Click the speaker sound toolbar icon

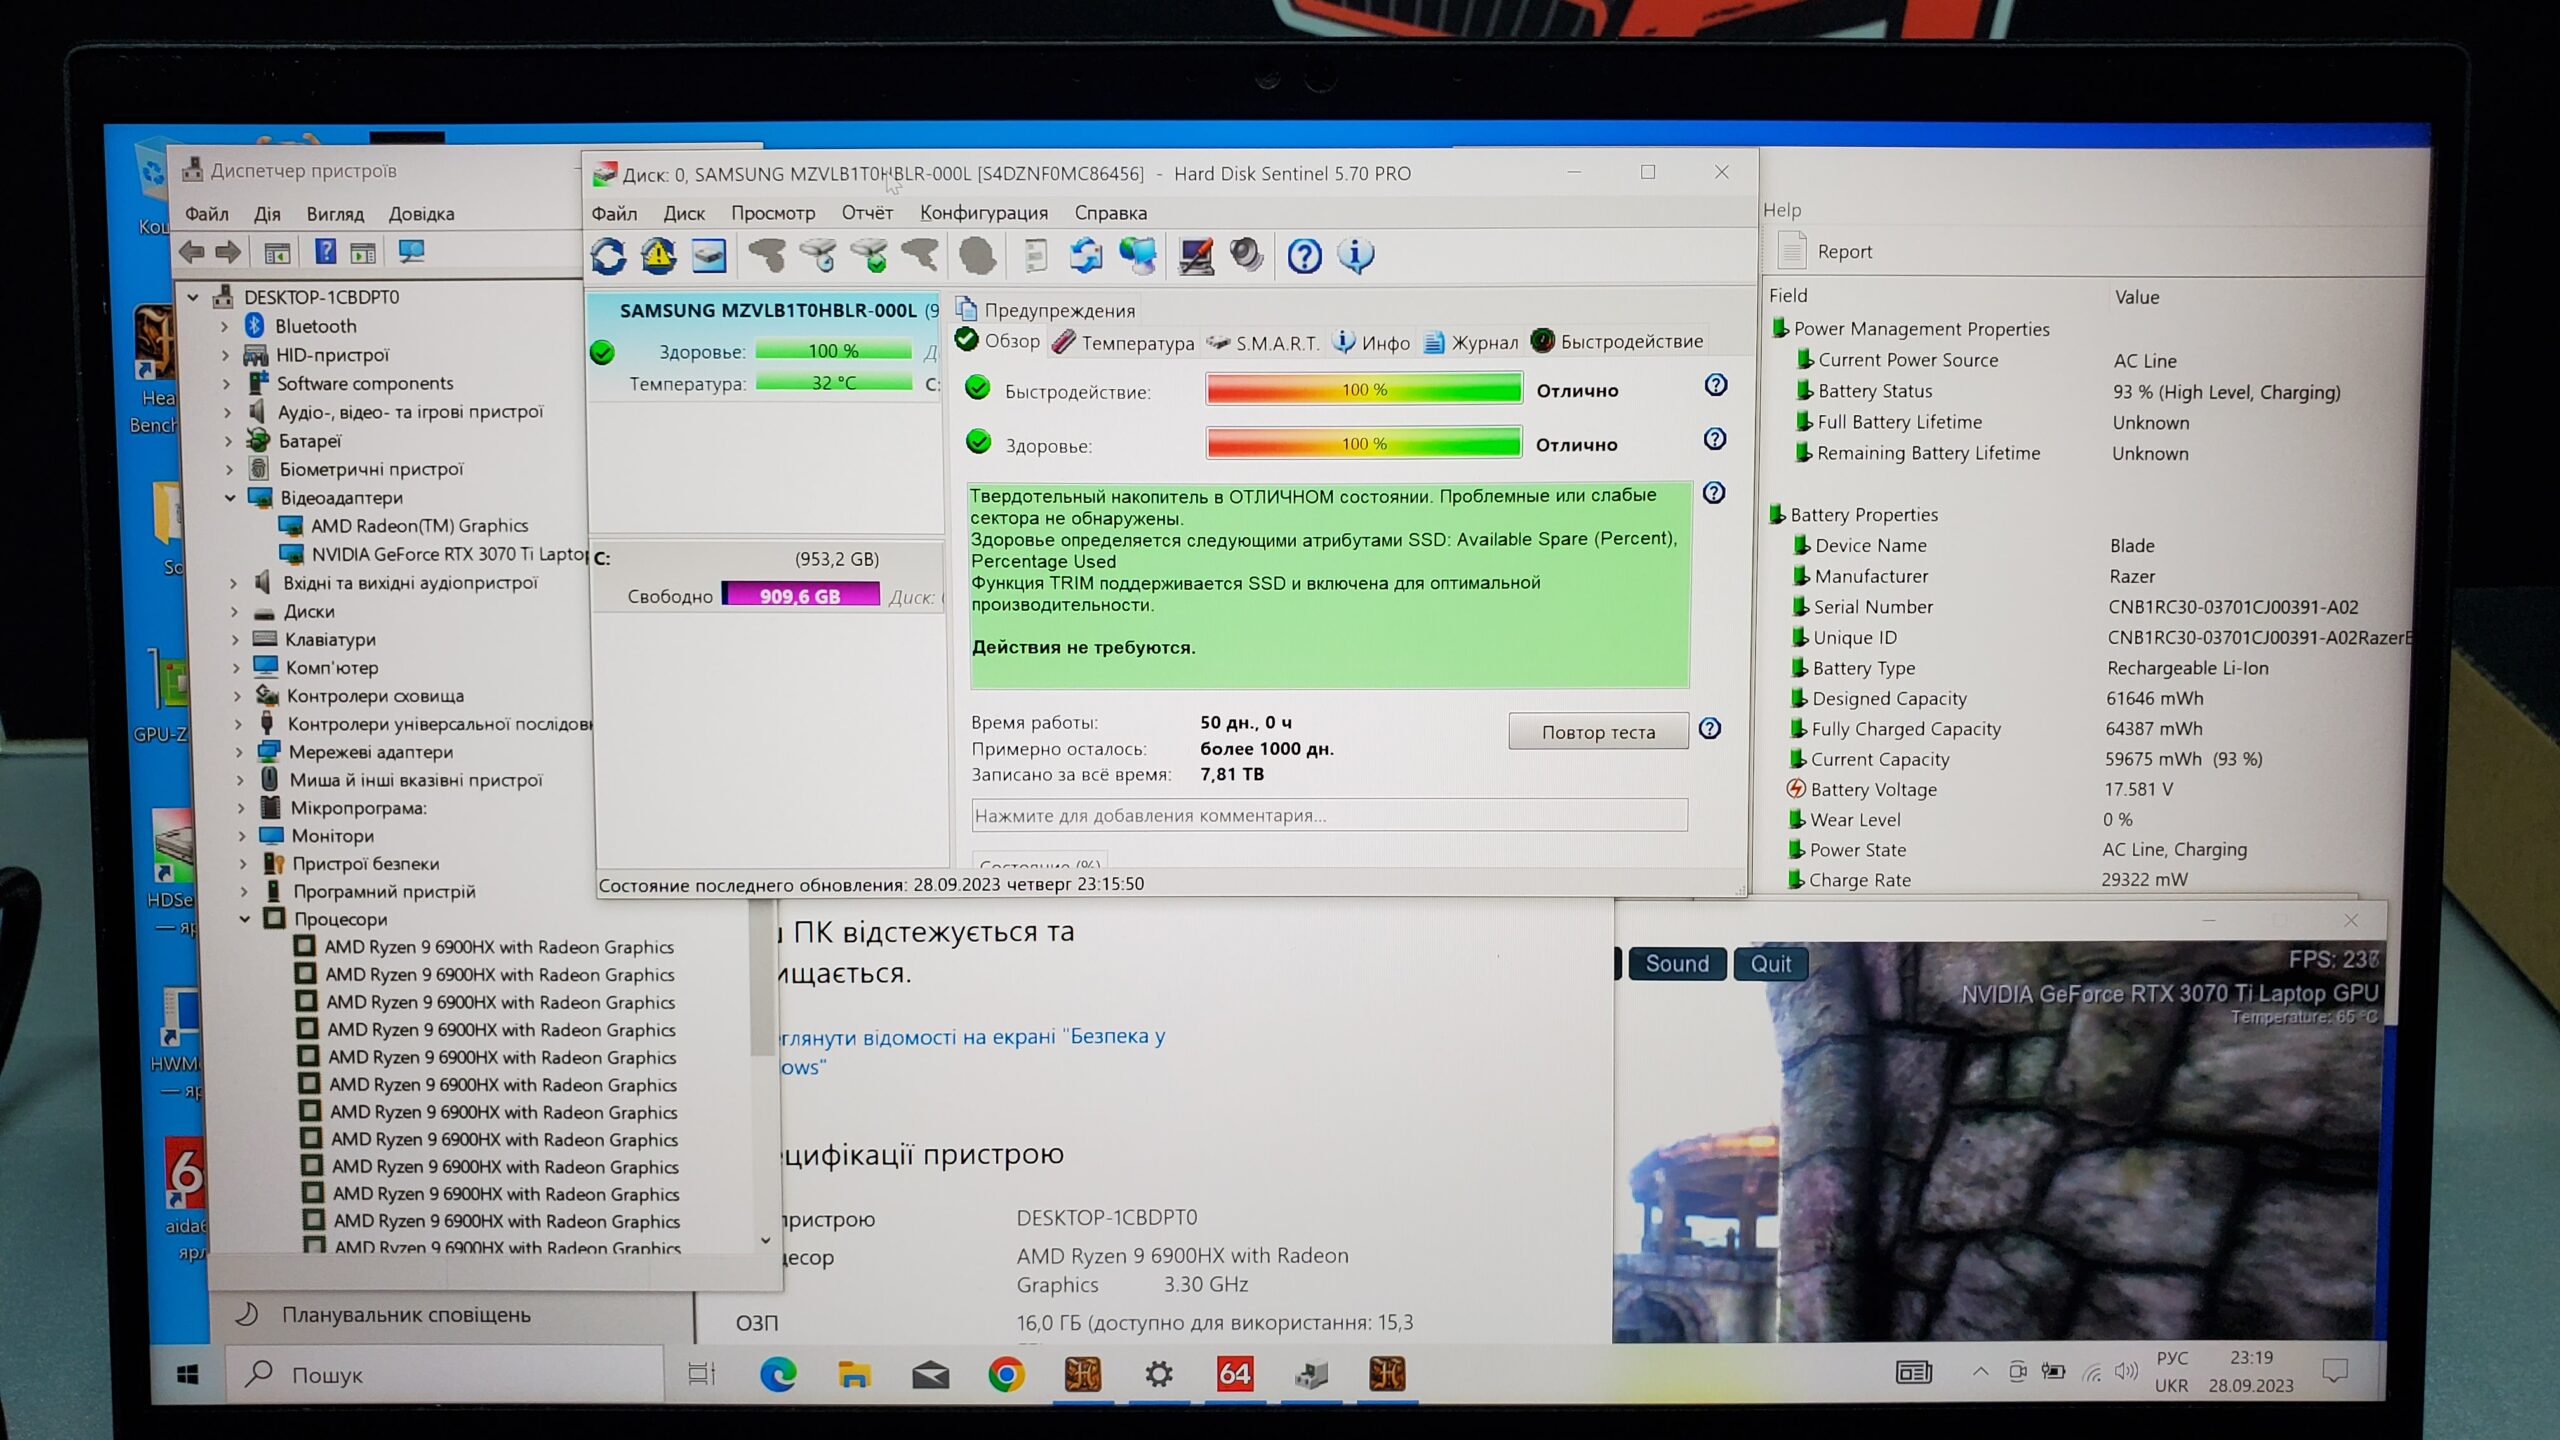pyautogui.click(x=1247, y=256)
